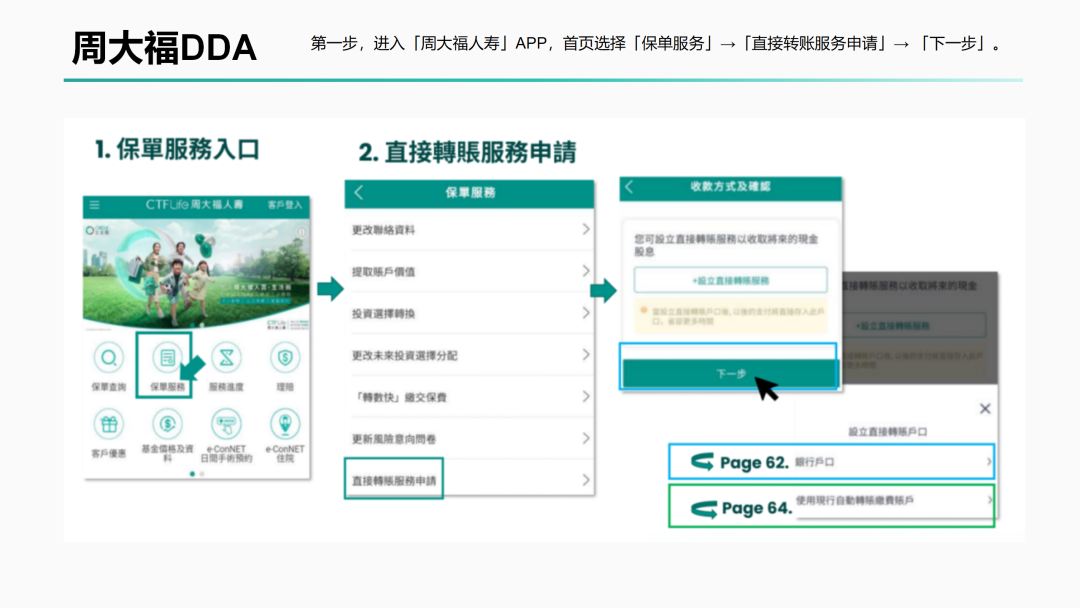Open the hamburger menu in CTFLife app
1080x608 pixels.
point(94,205)
